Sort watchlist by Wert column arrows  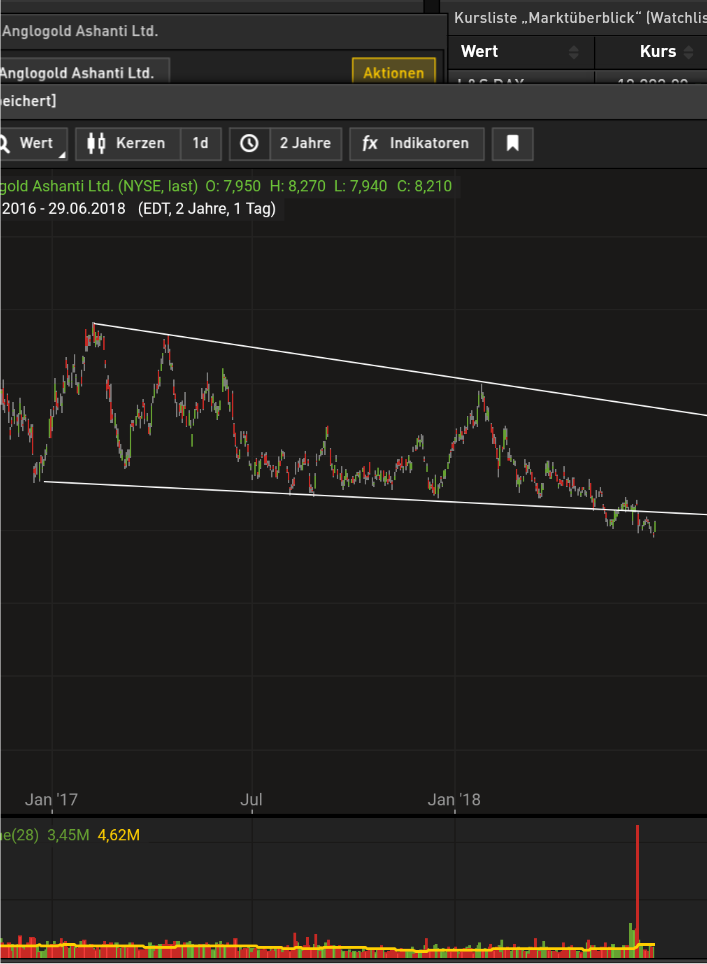click(x=573, y=52)
